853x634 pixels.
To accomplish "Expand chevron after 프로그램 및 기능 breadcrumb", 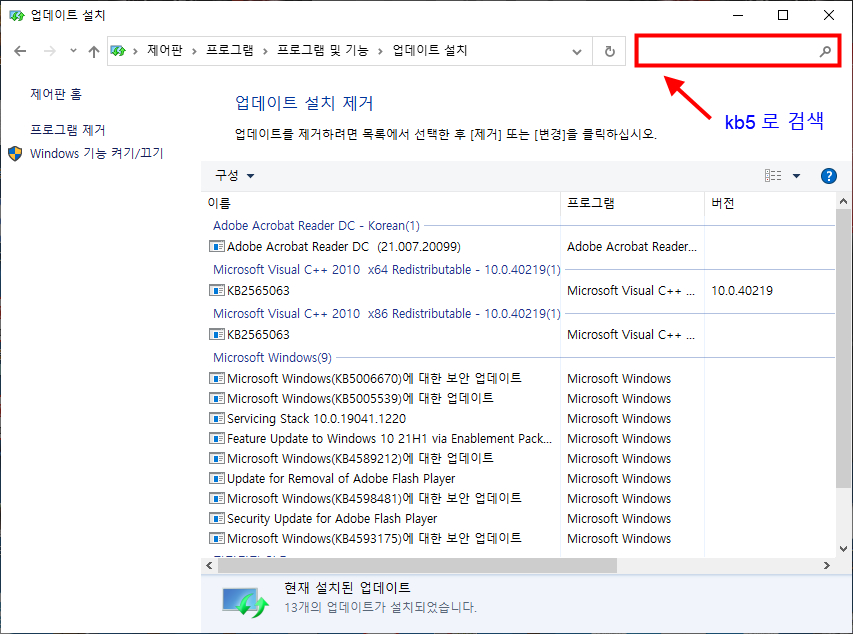I will point(380,51).
